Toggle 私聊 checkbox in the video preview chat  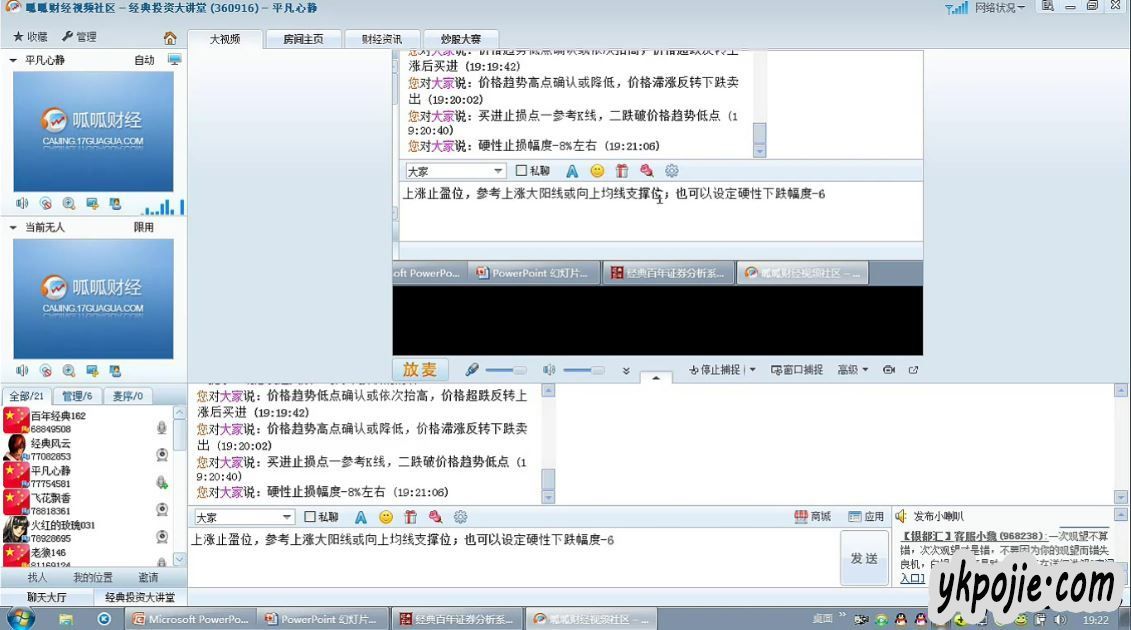coord(521,171)
